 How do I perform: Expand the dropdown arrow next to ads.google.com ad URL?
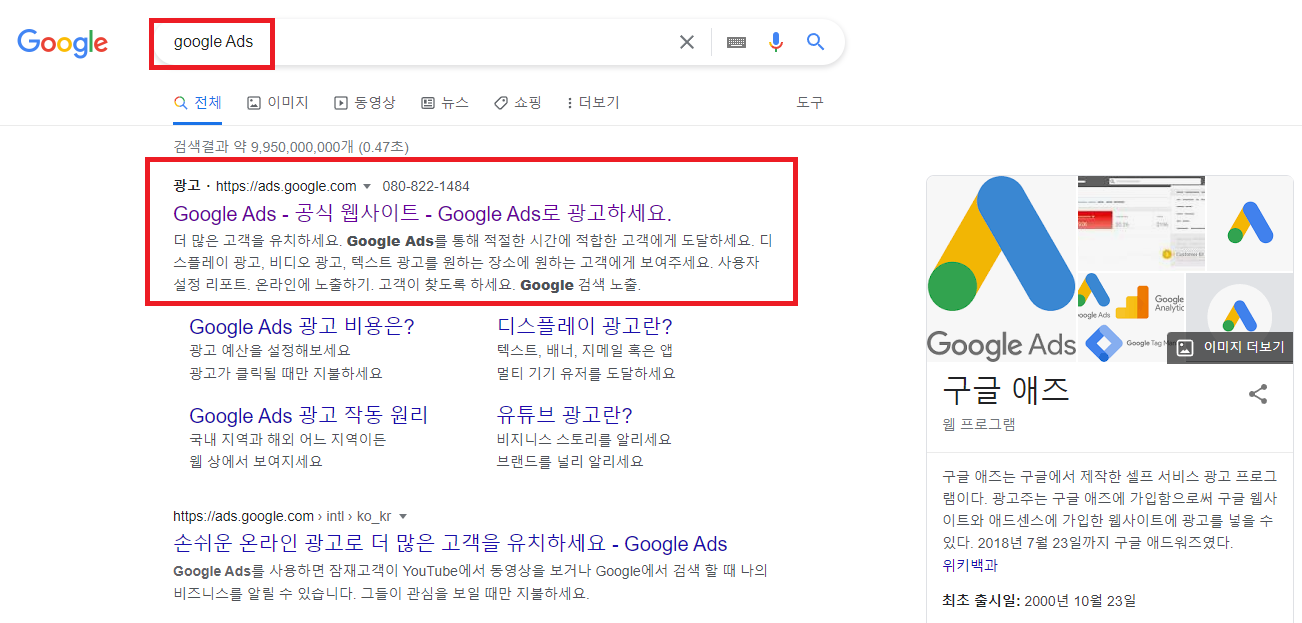(367, 187)
